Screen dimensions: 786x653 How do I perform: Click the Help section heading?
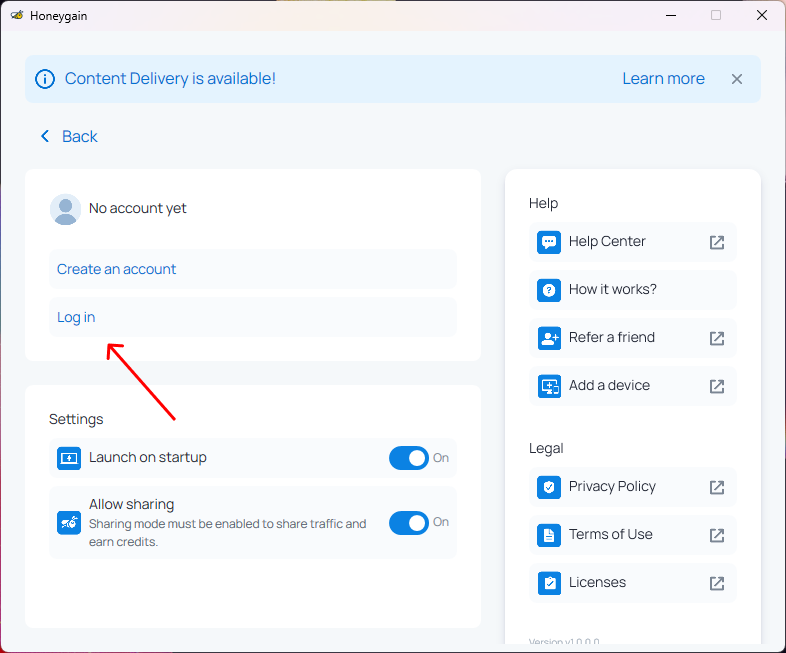point(543,203)
